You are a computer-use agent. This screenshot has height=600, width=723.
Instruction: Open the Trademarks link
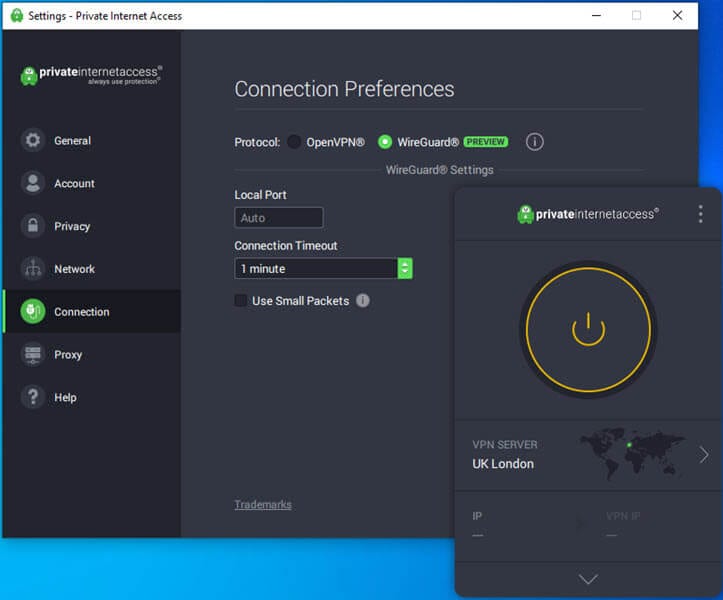pos(263,505)
